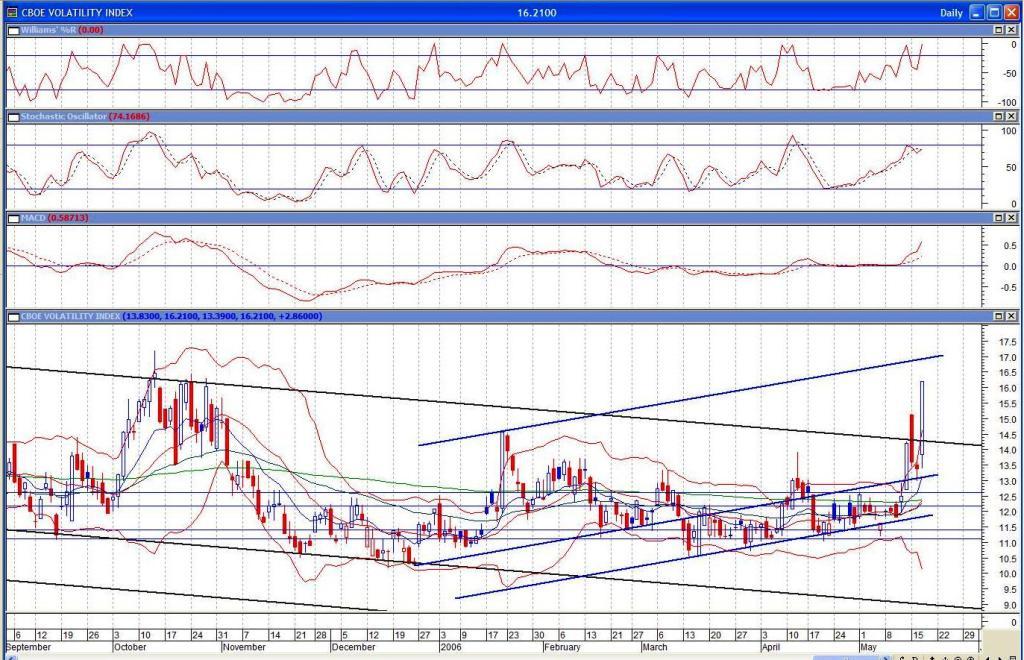1024x660 pixels.
Task: Click the Stochastic value 74.1686
Action: [x=129, y=116]
